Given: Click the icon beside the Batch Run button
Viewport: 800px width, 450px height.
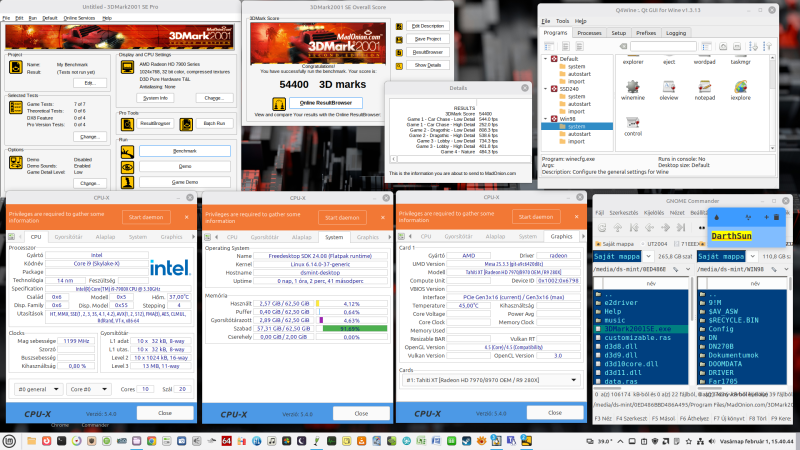Looking at the screenshot, I should tap(186, 123).
